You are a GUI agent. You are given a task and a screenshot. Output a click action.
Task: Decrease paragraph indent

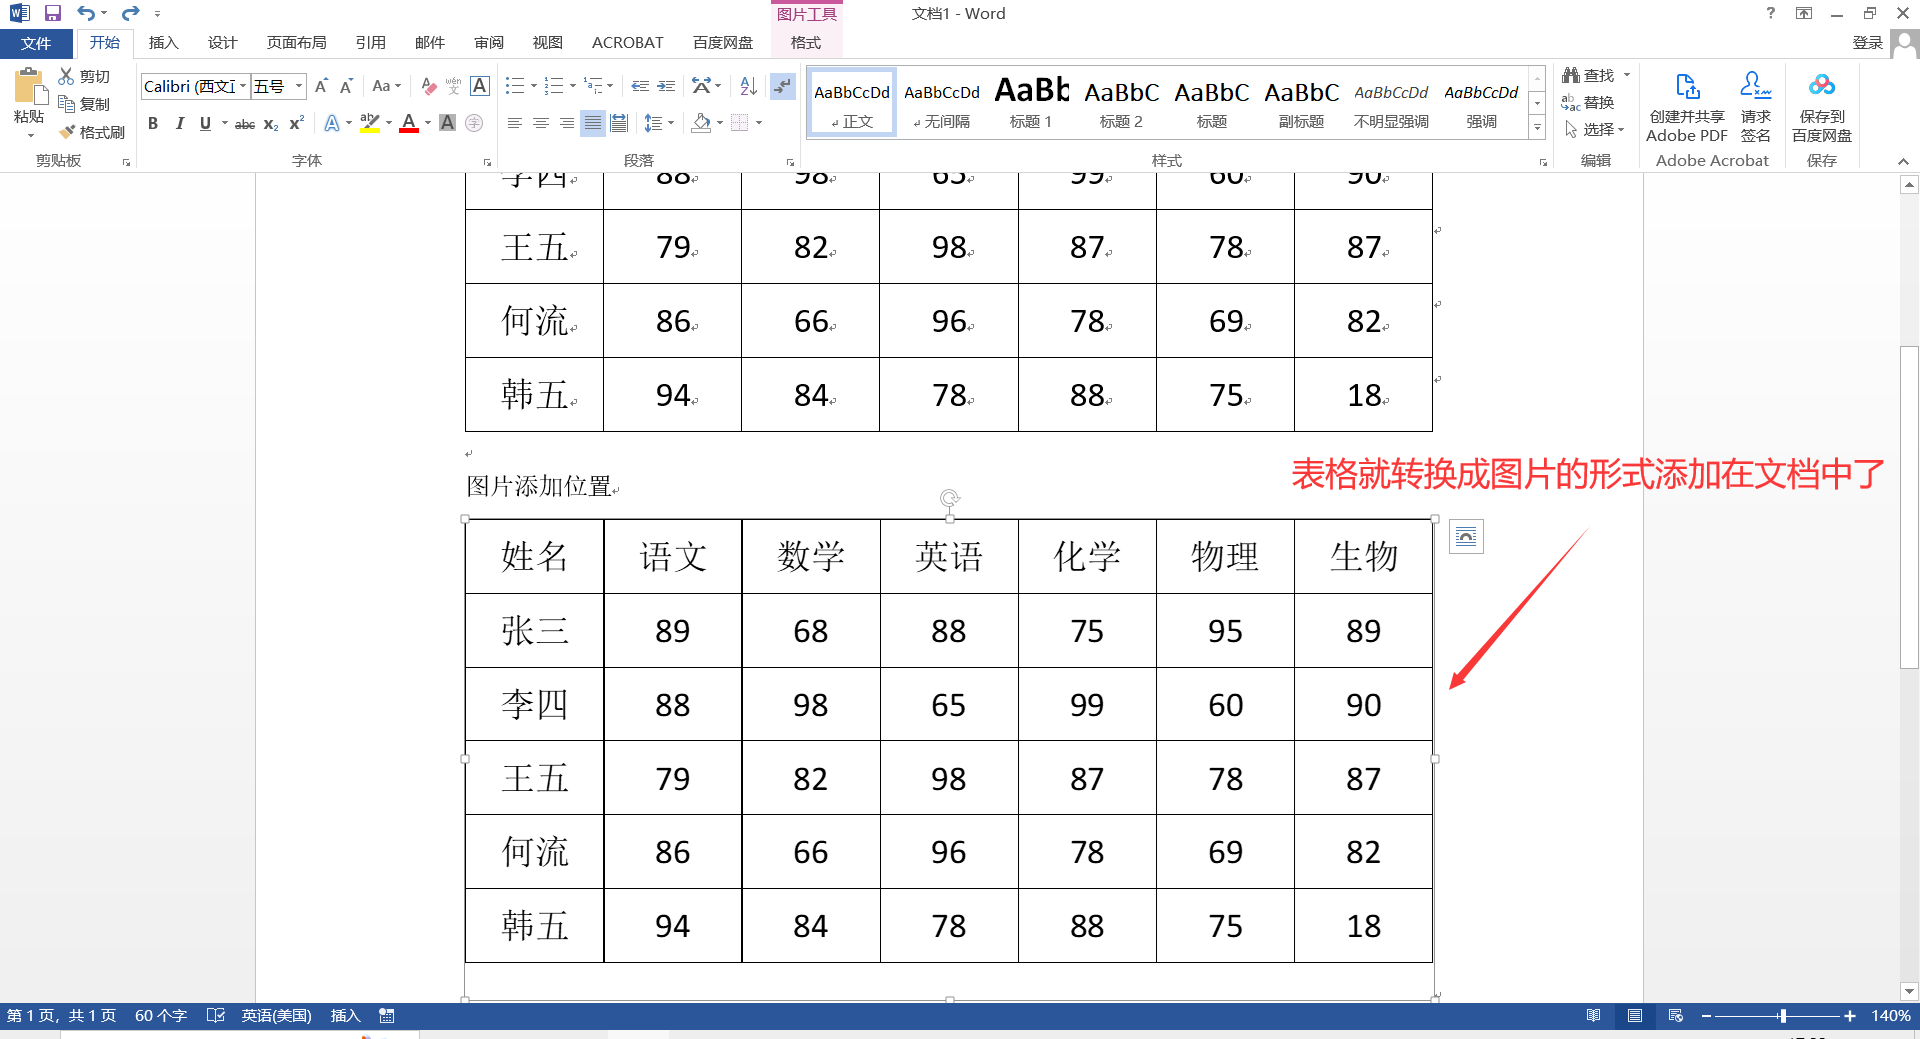(640, 86)
